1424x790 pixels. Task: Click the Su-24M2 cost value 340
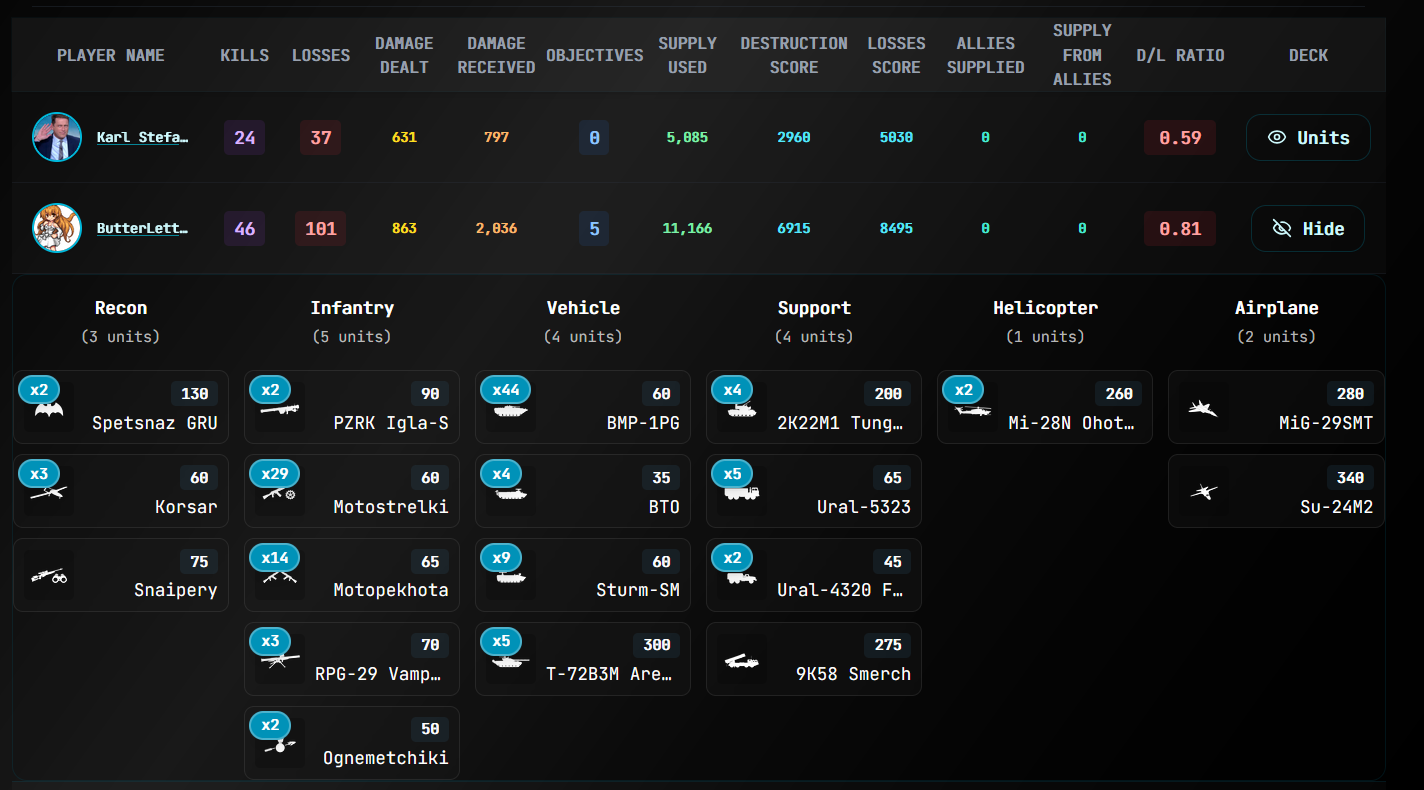pyautogui.click(x=1350, y=477)
